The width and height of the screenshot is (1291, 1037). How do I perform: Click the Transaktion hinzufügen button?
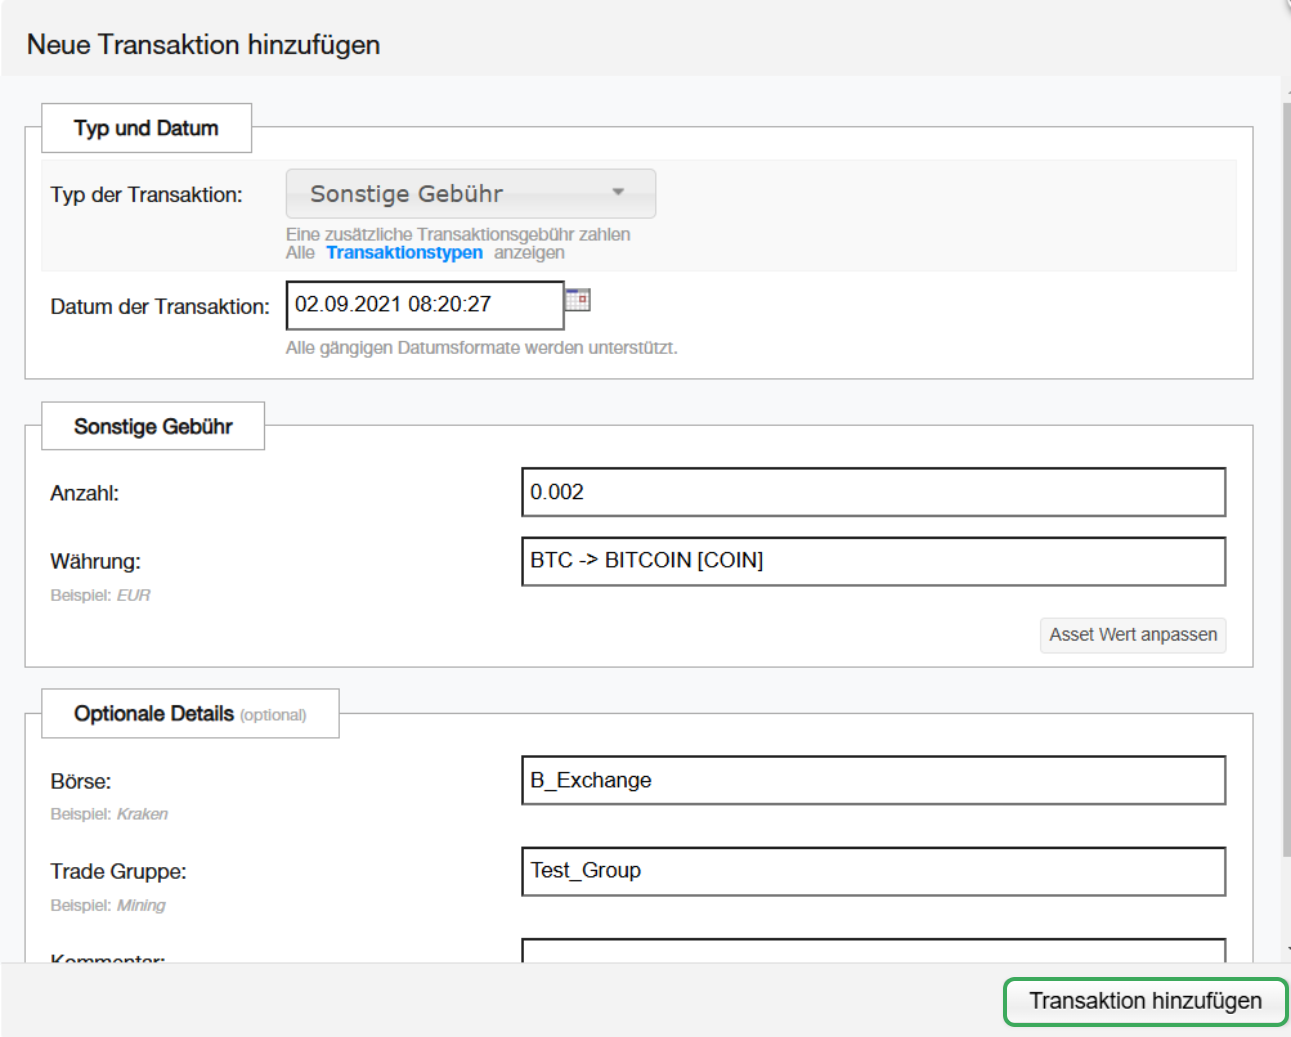[x=1146, y=1001]
